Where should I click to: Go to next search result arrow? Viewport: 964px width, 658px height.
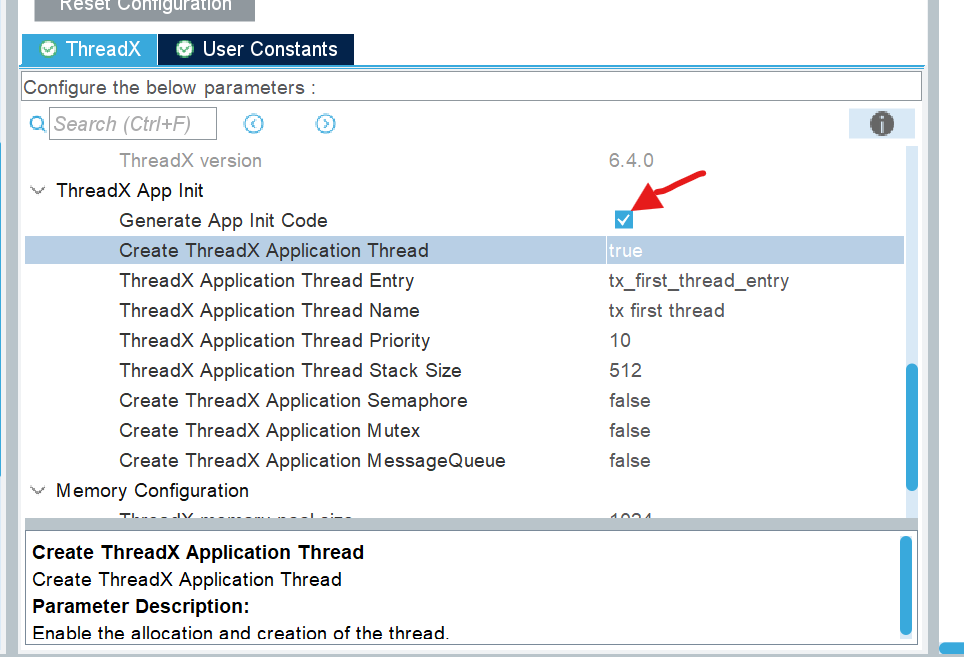pyautogui.click(x=325, y=124)
